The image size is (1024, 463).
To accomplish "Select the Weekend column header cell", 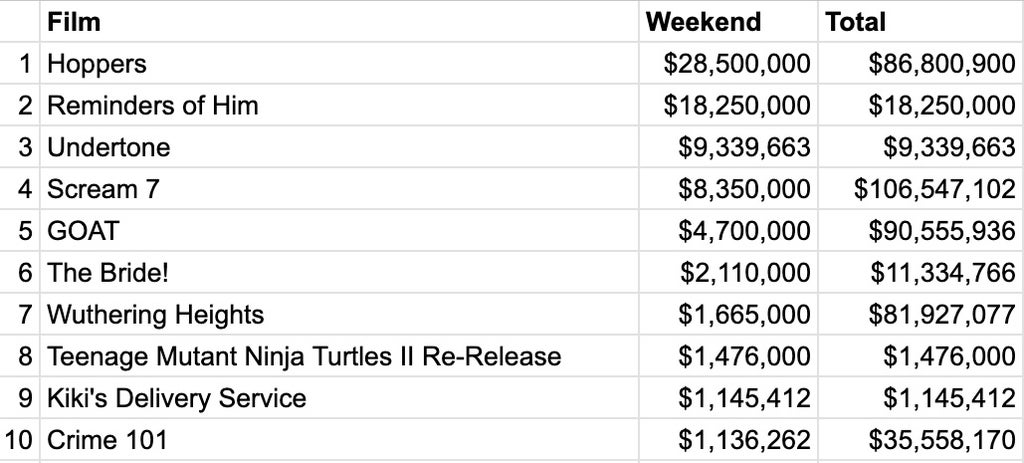I will coord(728,22).
